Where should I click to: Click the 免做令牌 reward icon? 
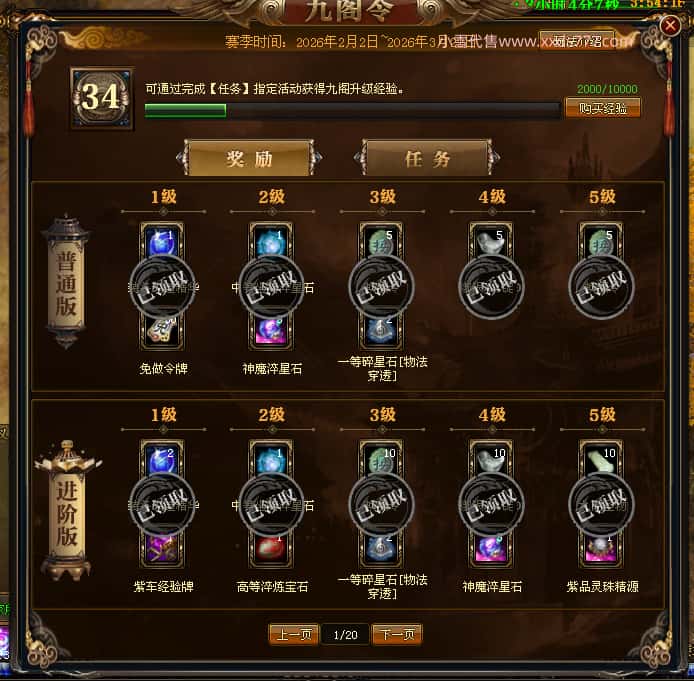[x=162, y=331]
